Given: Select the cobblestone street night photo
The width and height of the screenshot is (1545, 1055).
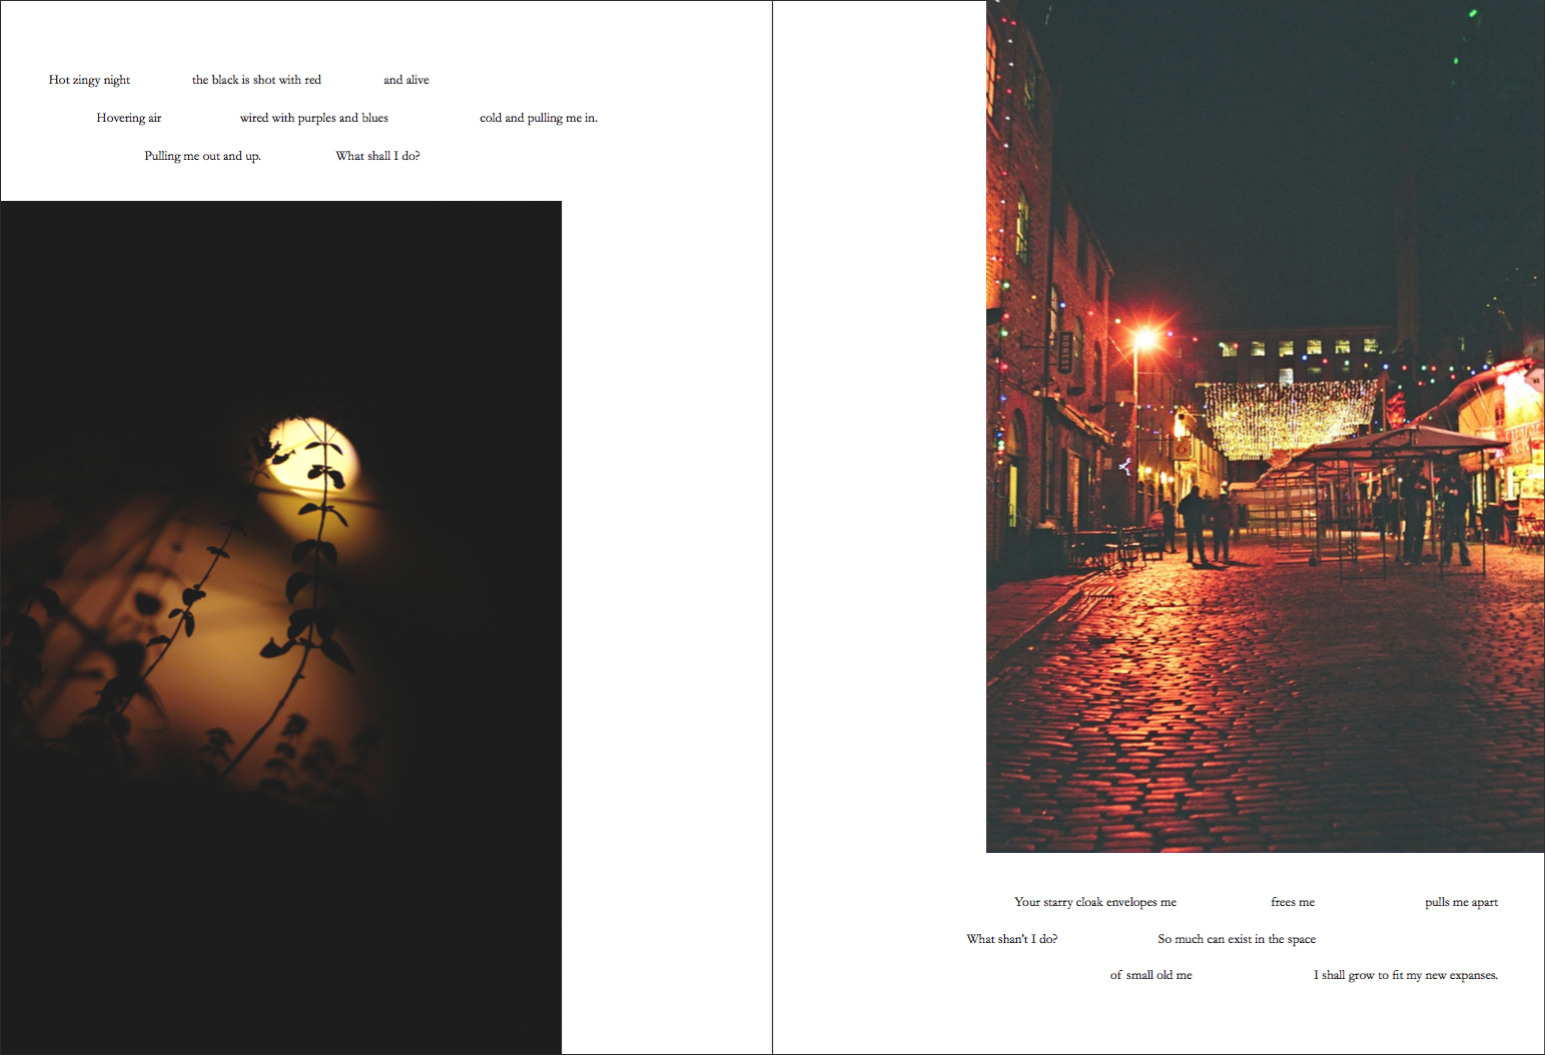Looking at the screenshot, I should click(x=1265, y=427).
